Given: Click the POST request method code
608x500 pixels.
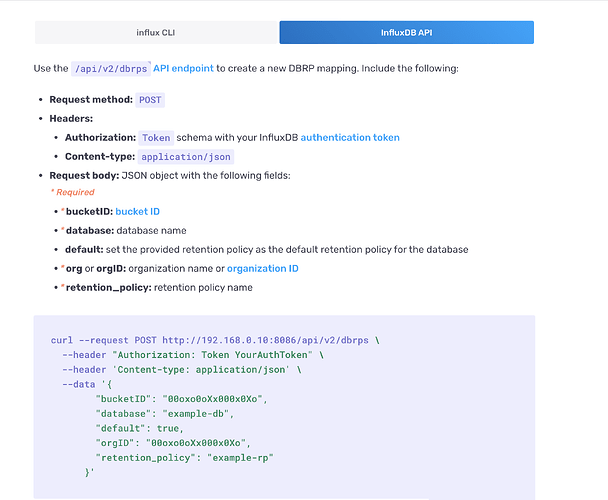Looking at the screenshot, I should [150, 100].
